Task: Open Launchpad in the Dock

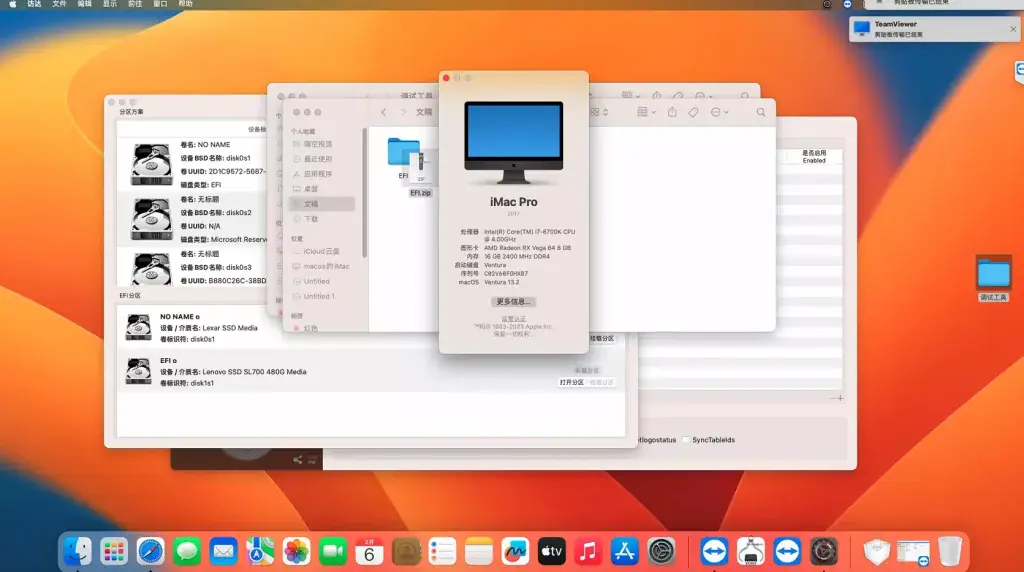Action: tap(114, 552)
